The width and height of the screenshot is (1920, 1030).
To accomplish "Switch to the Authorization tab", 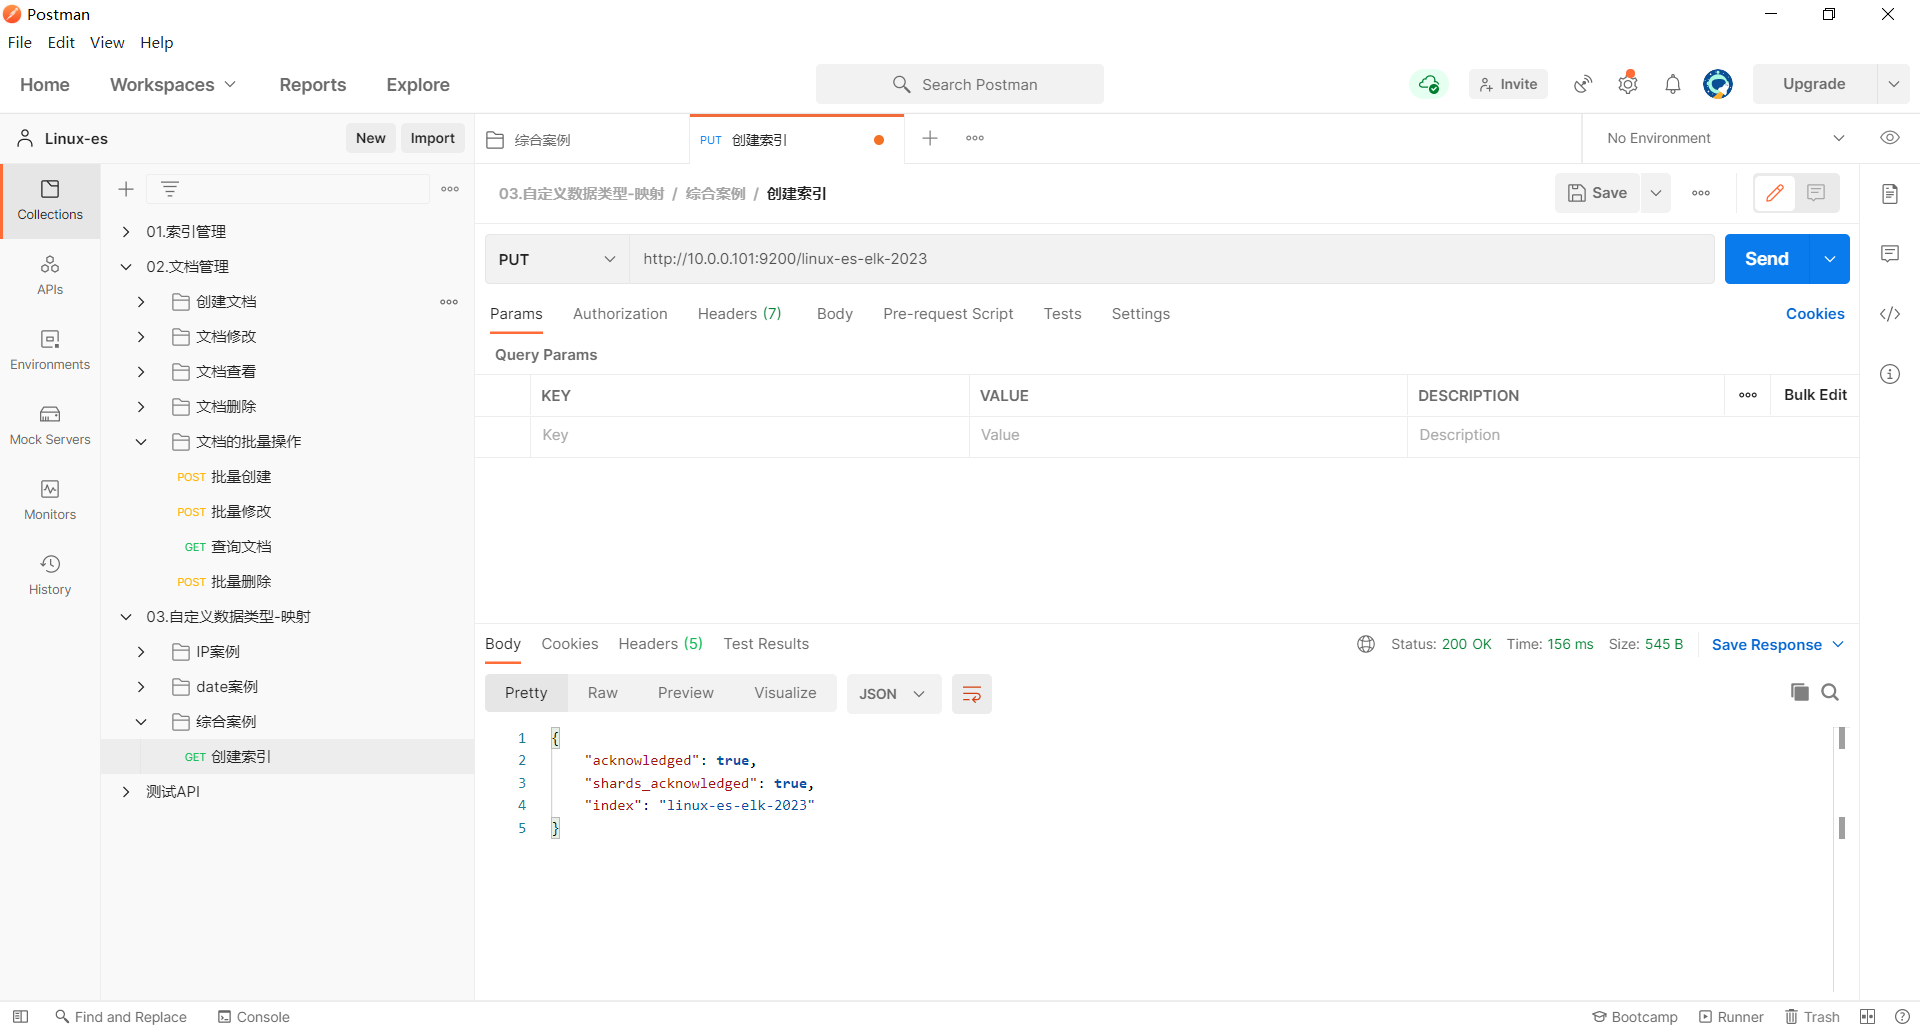I will click(620, 314).
